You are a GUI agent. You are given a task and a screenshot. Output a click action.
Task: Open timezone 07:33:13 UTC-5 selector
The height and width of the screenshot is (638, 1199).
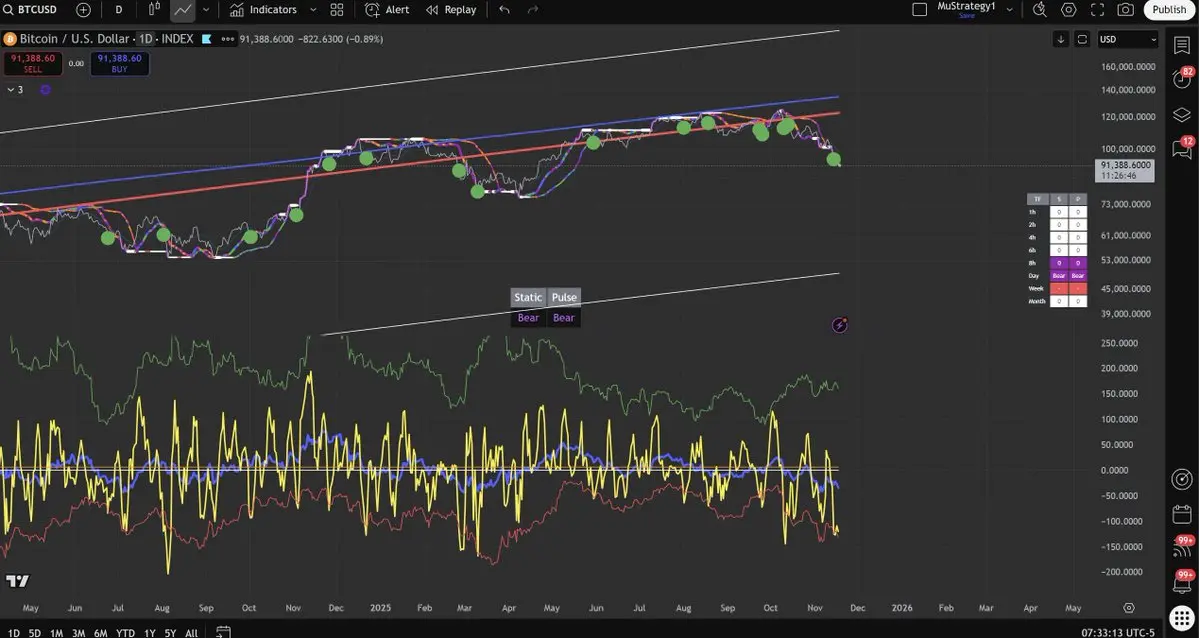[1117, 633]
